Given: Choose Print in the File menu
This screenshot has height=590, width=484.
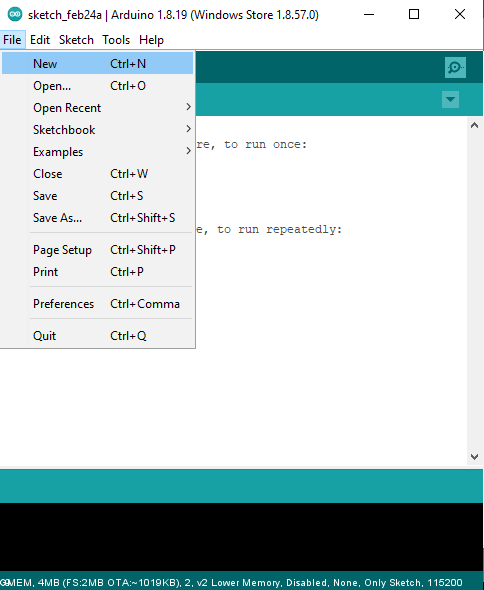Looking at the screenshot, I should coord(97,272).
